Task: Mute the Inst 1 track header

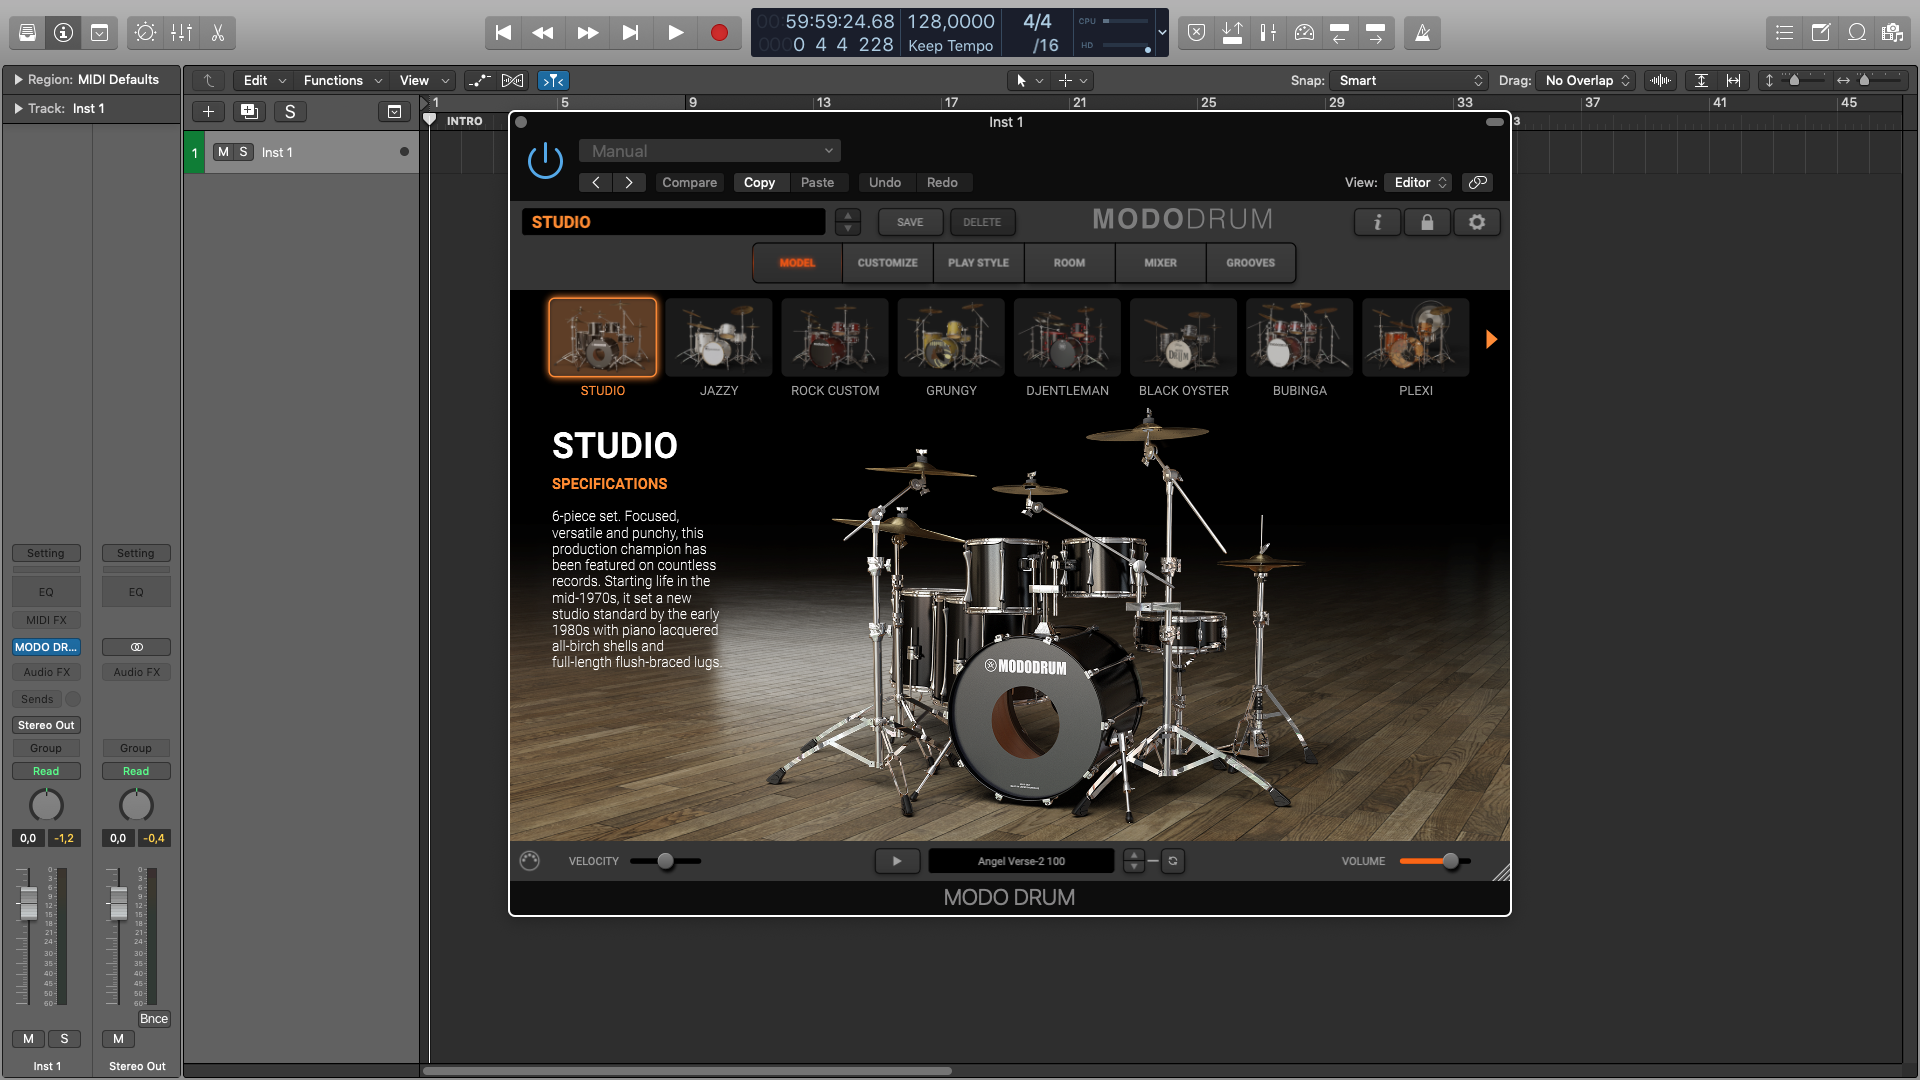Action: 224,152
